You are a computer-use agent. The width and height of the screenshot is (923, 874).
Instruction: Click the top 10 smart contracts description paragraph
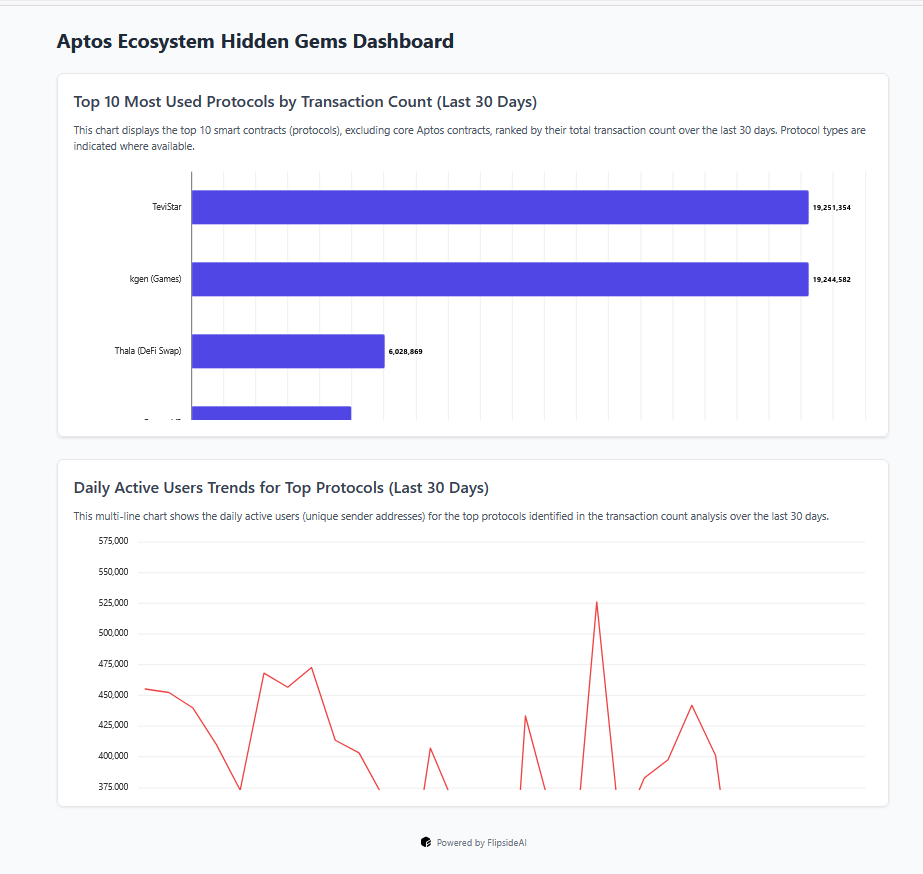(469, 138)
